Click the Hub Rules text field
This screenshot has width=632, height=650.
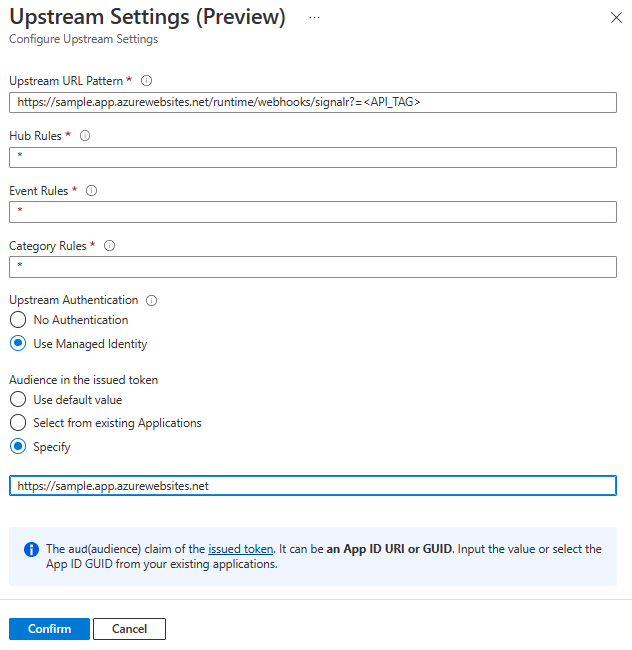point(312,157)
